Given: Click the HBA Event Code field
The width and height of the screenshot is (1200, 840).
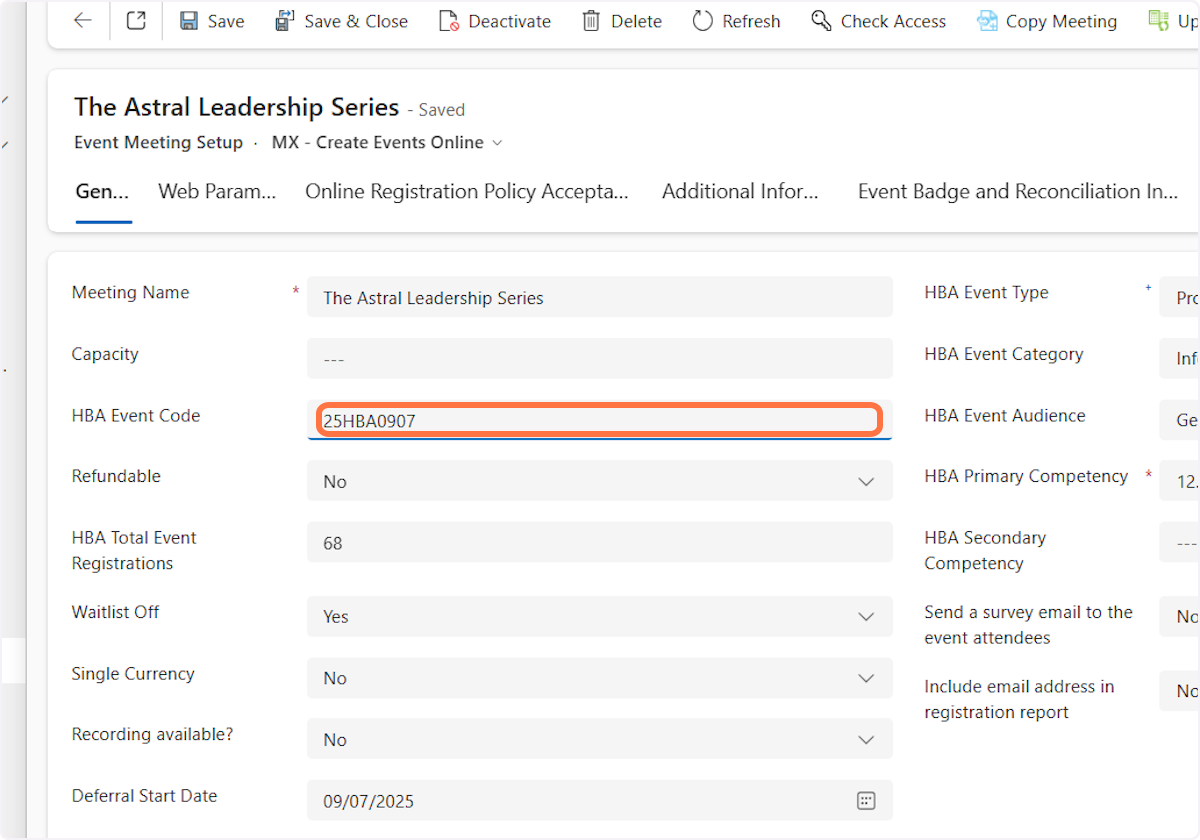Looking at the screenshot, I should (x=598, y=421).
